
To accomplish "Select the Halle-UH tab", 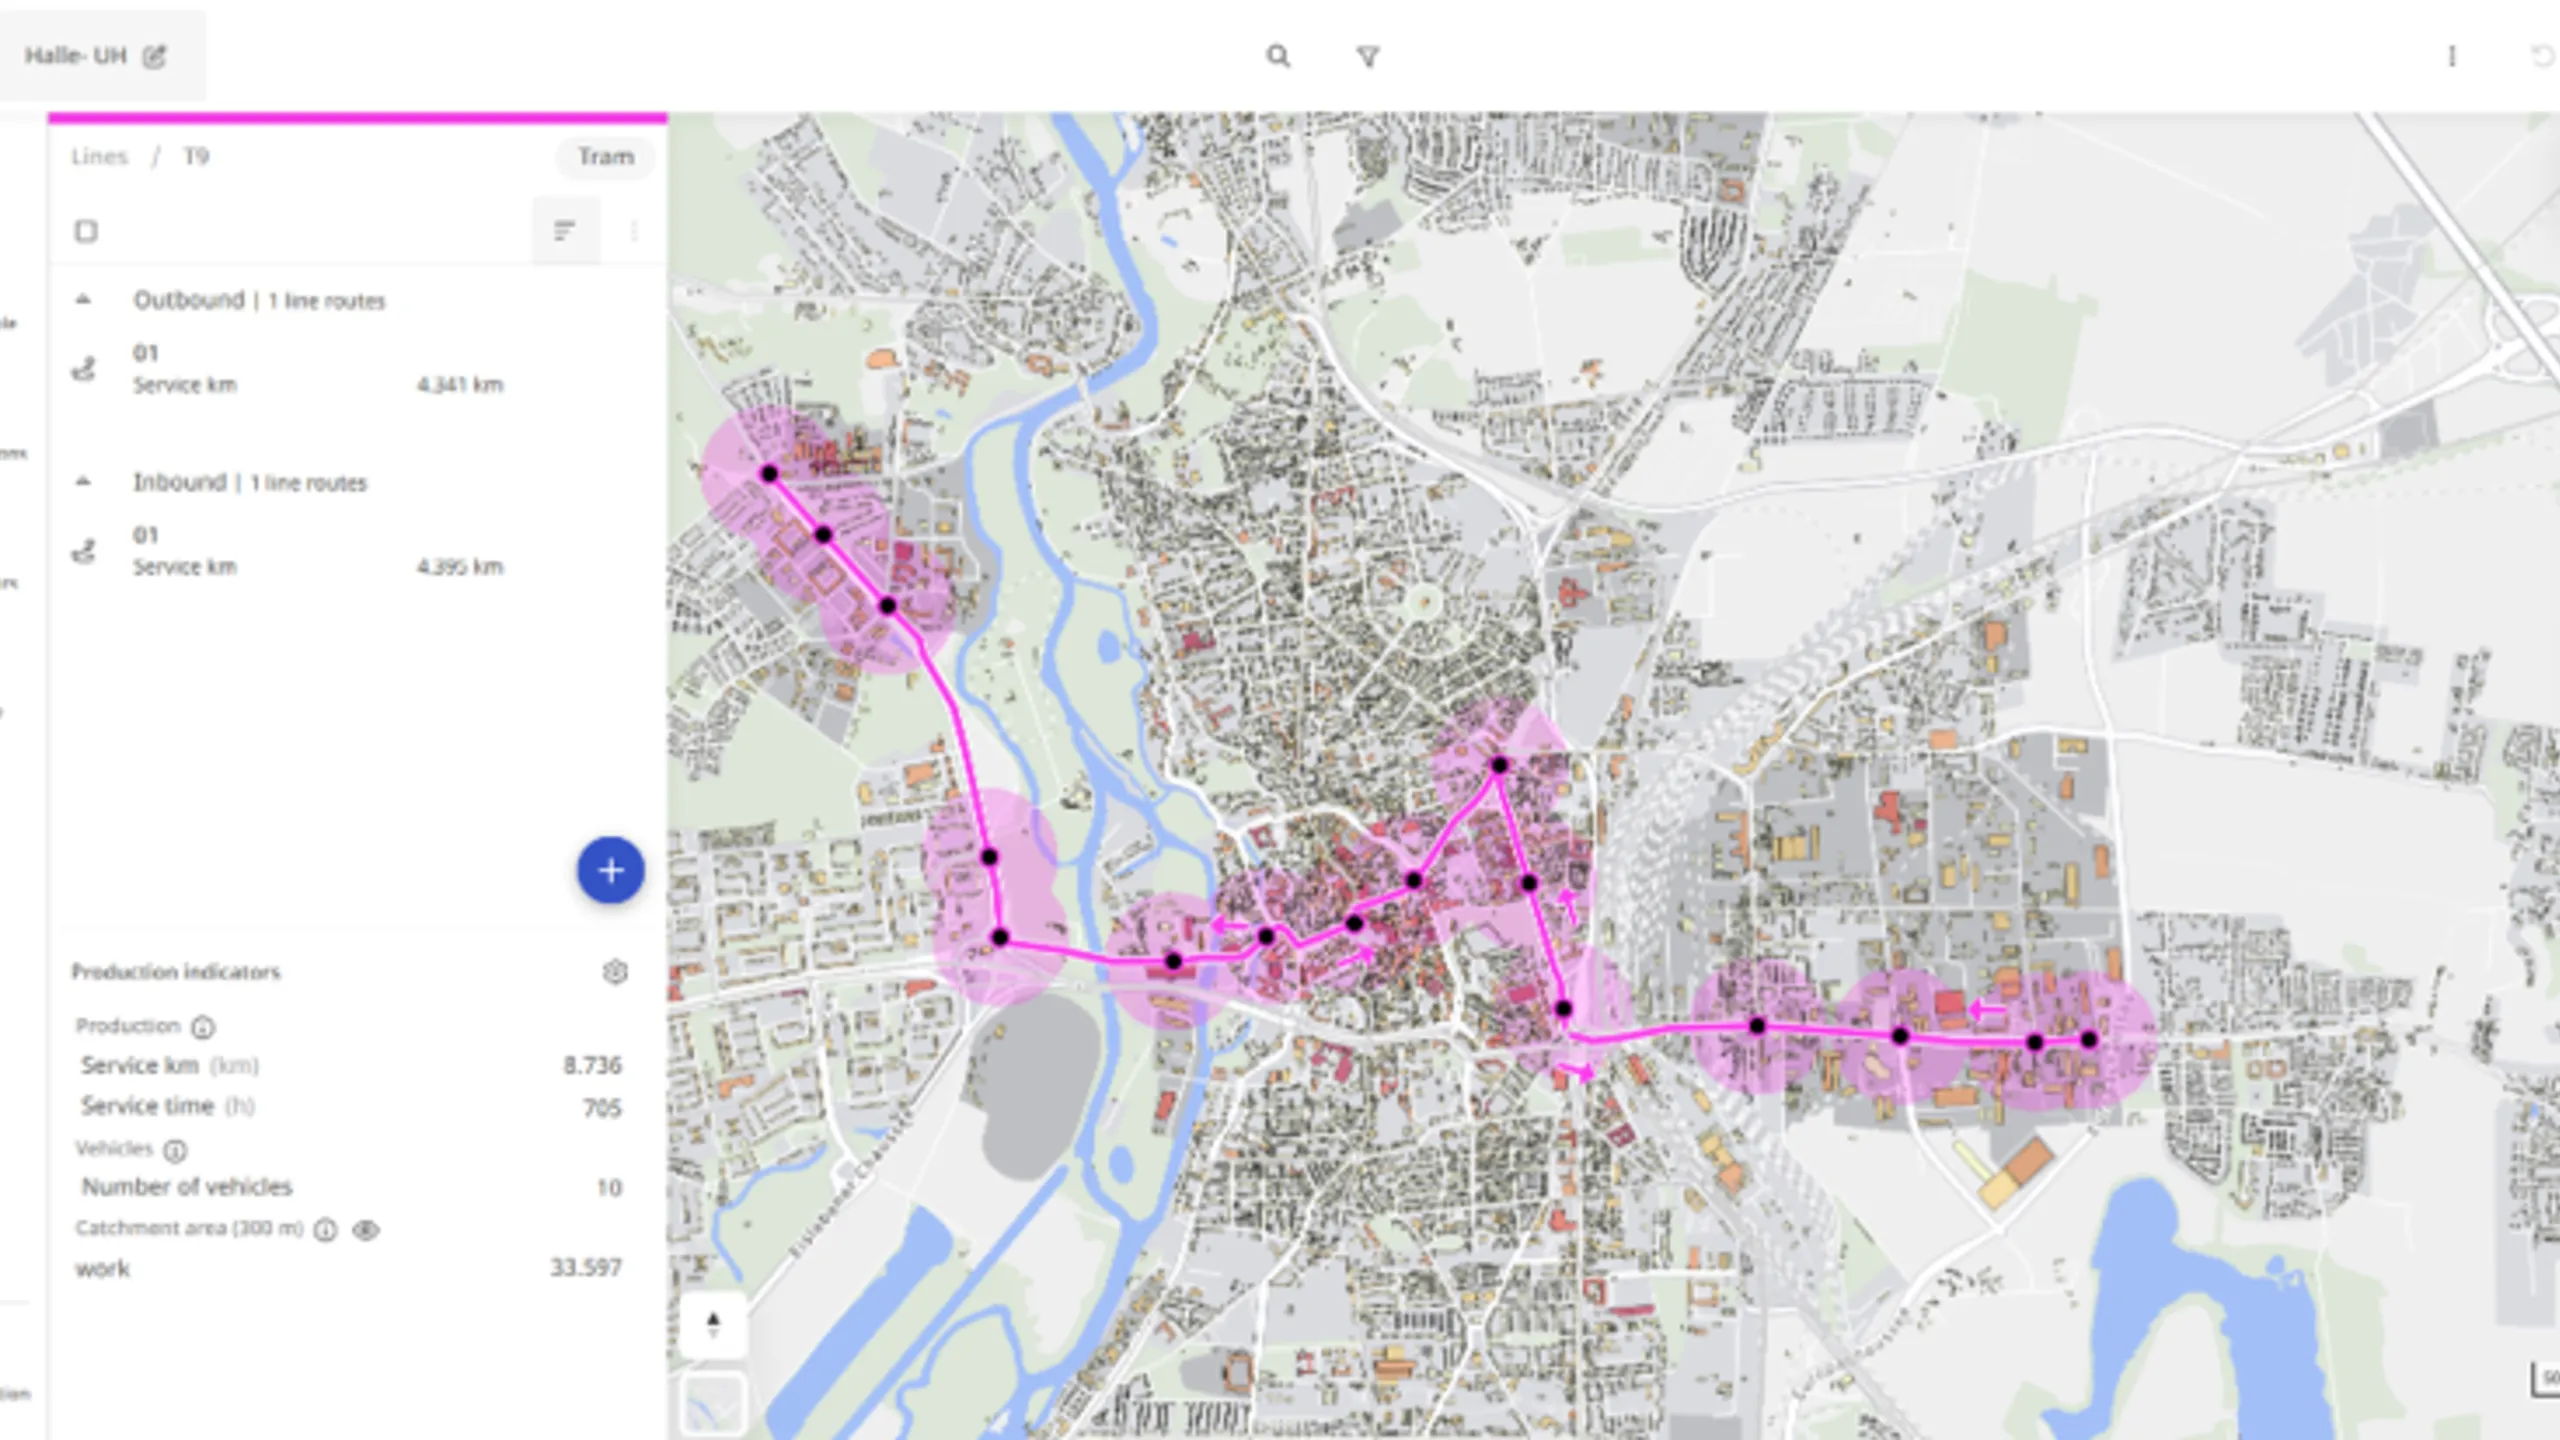I will pyautogui.click(x=76, y=56).
